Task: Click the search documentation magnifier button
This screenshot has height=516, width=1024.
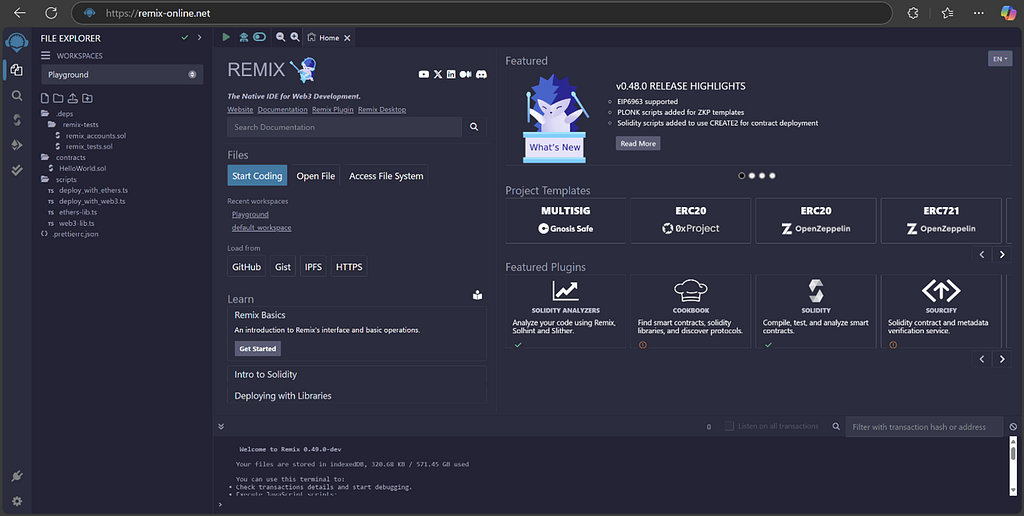Action: (474, 127)
